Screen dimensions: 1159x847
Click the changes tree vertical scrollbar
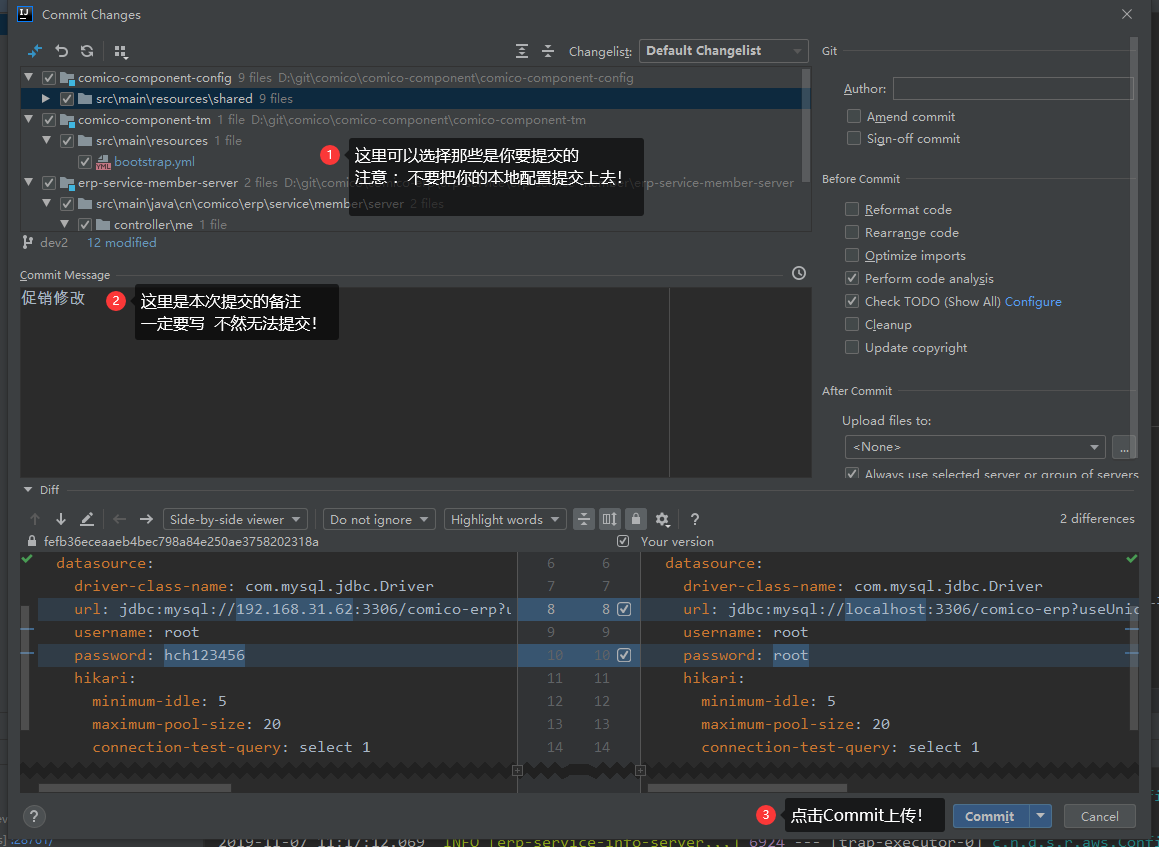[806, 126]
